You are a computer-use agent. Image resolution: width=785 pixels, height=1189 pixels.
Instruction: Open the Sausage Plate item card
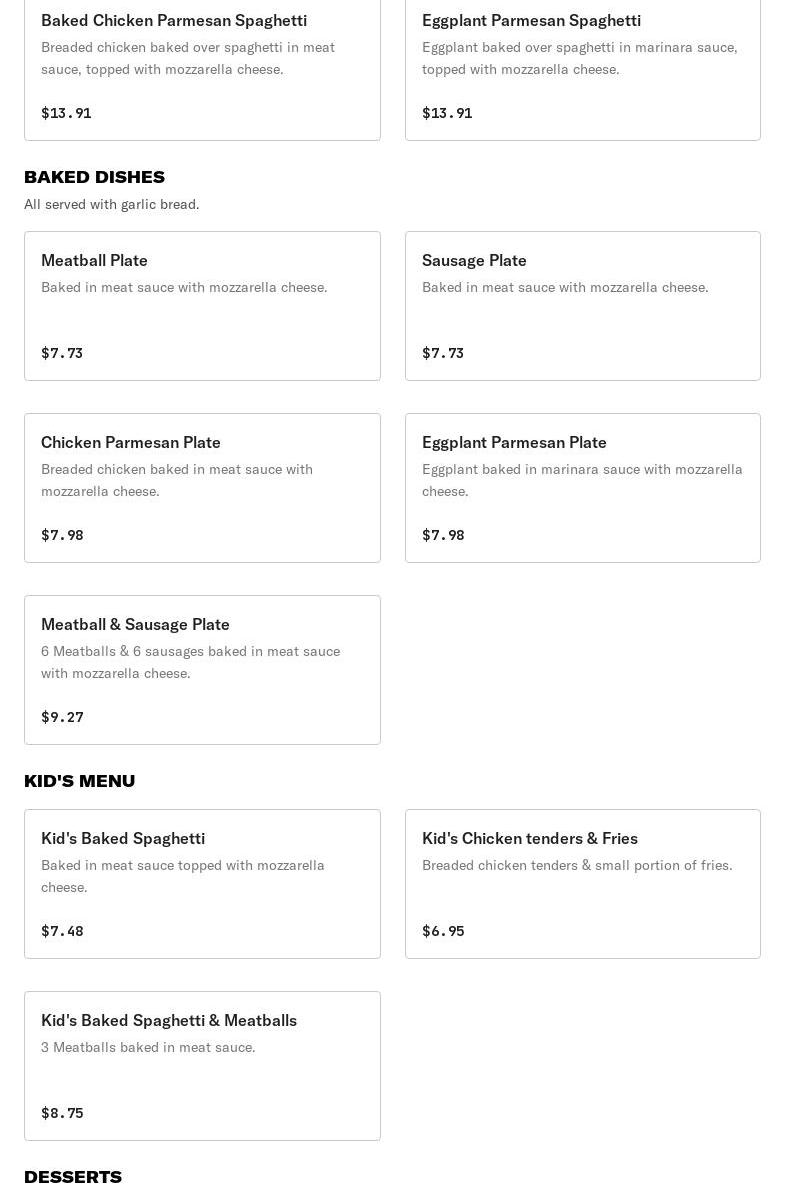(582, 305)
